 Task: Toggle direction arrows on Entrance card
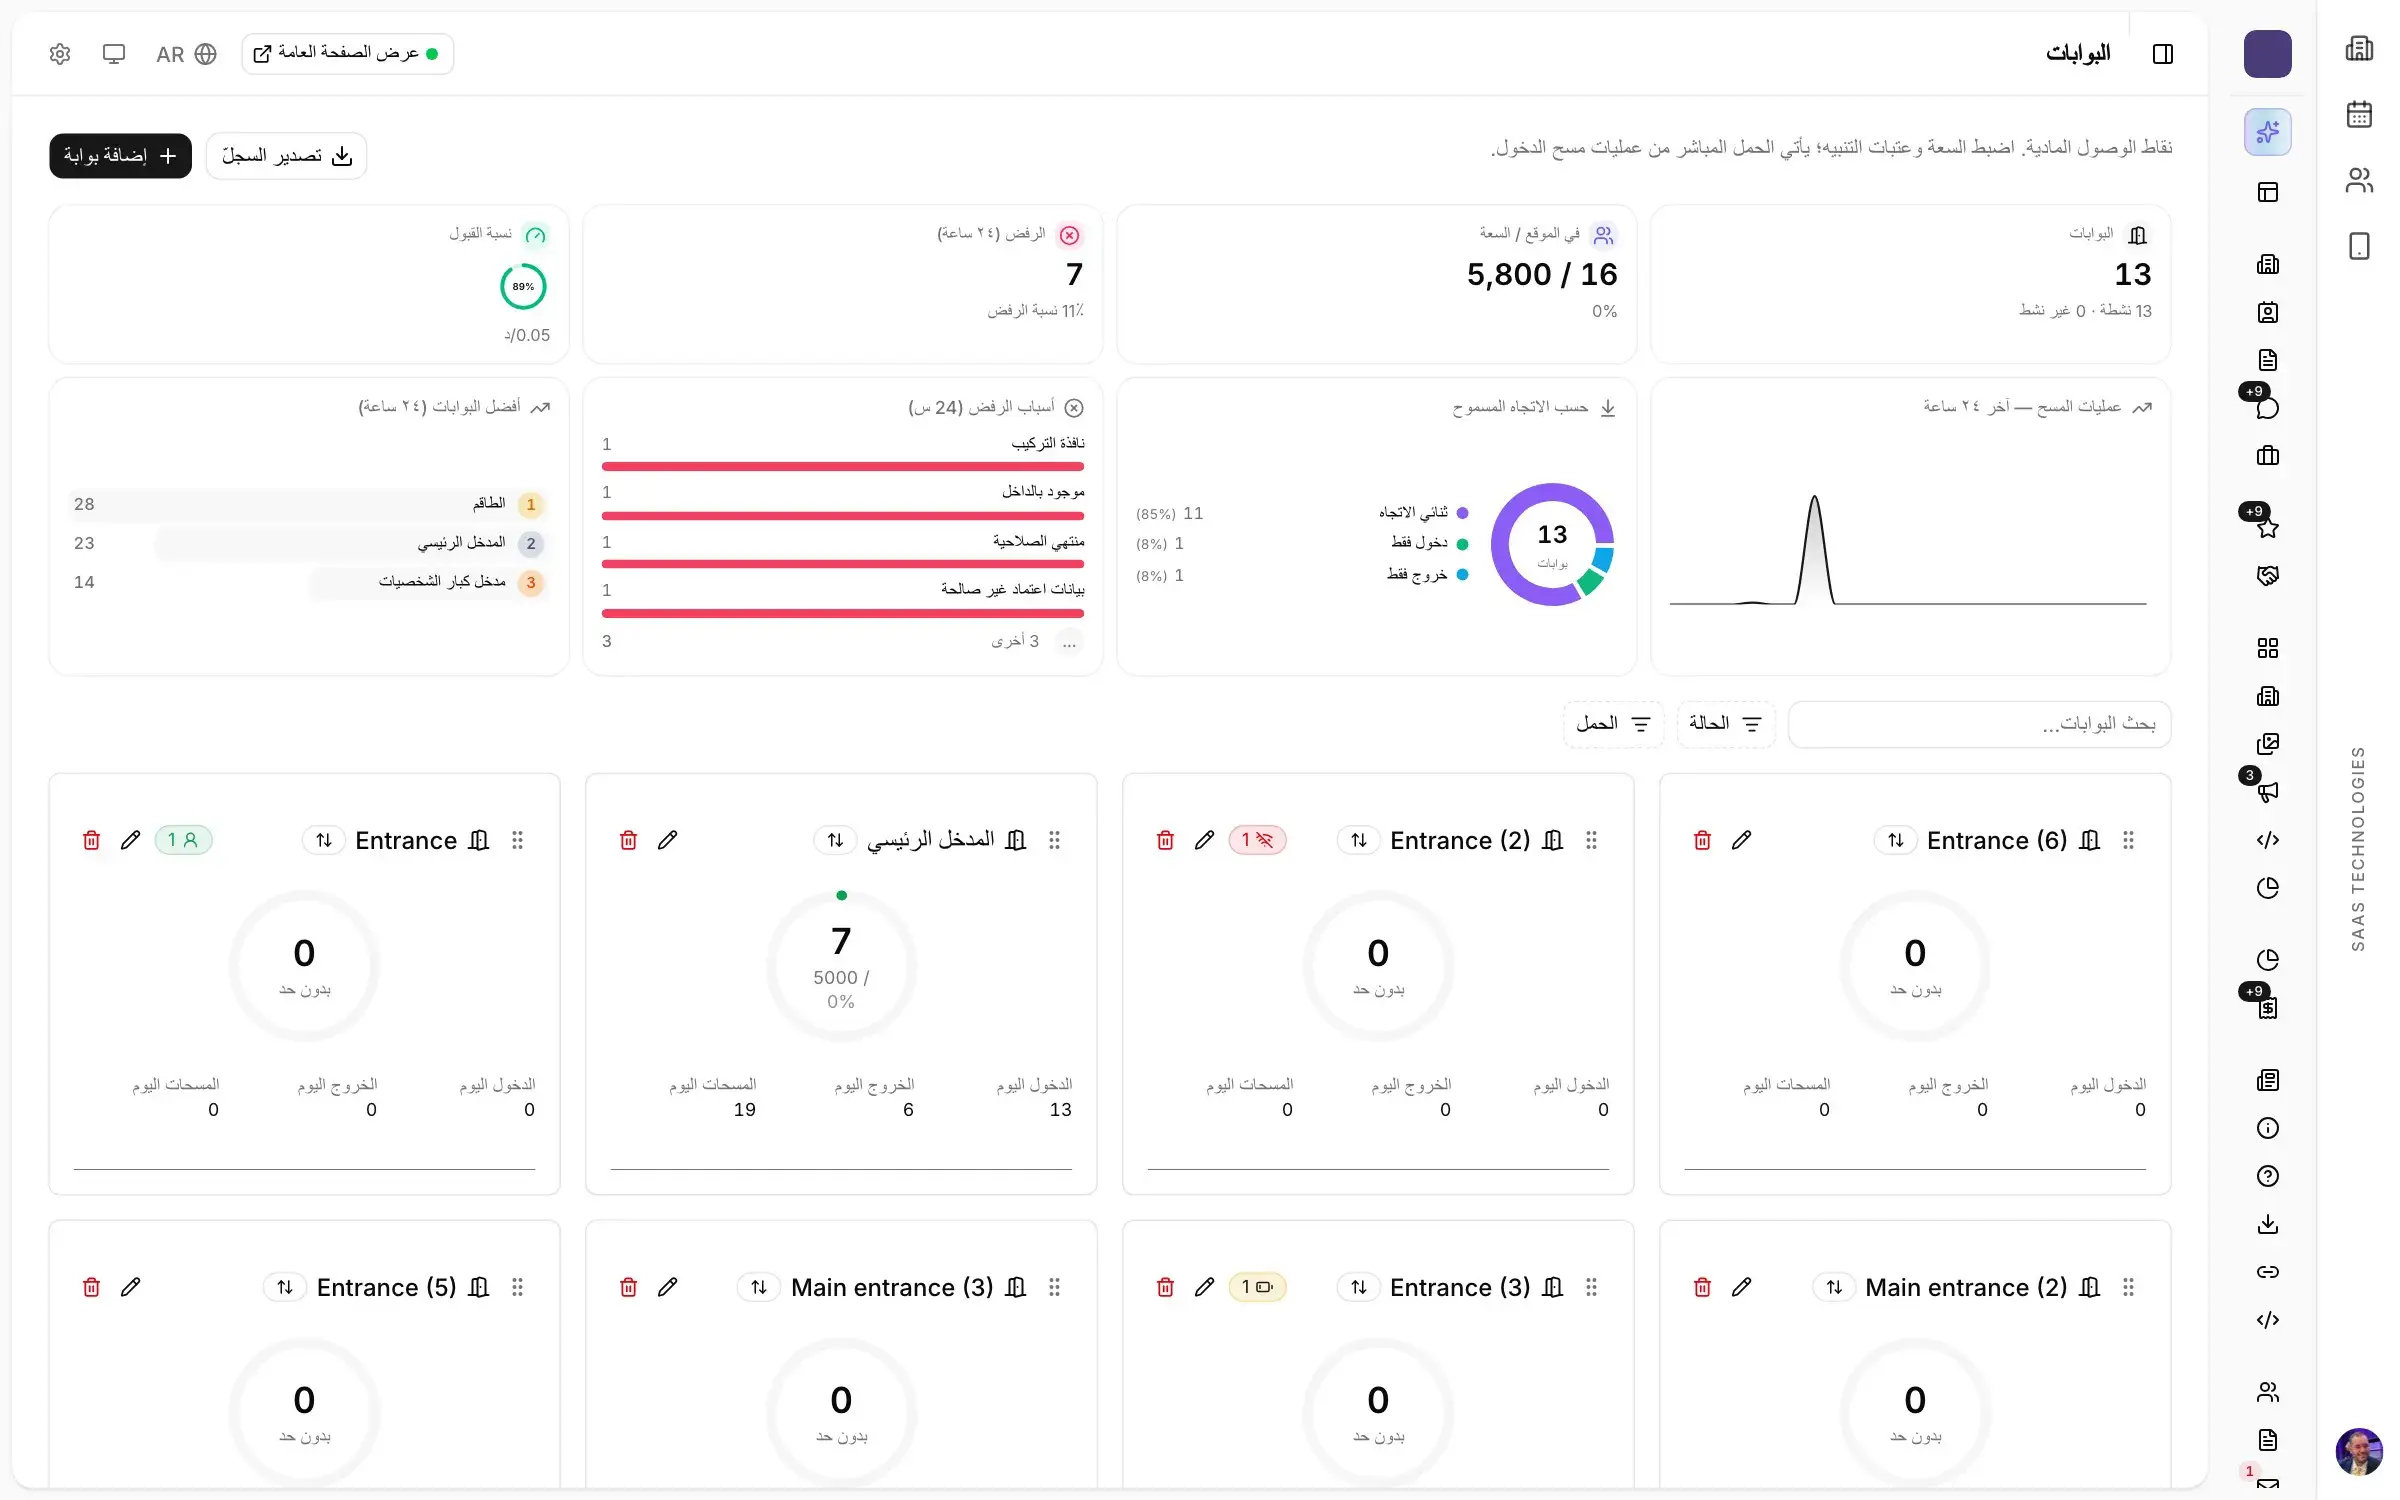[324, 840]
